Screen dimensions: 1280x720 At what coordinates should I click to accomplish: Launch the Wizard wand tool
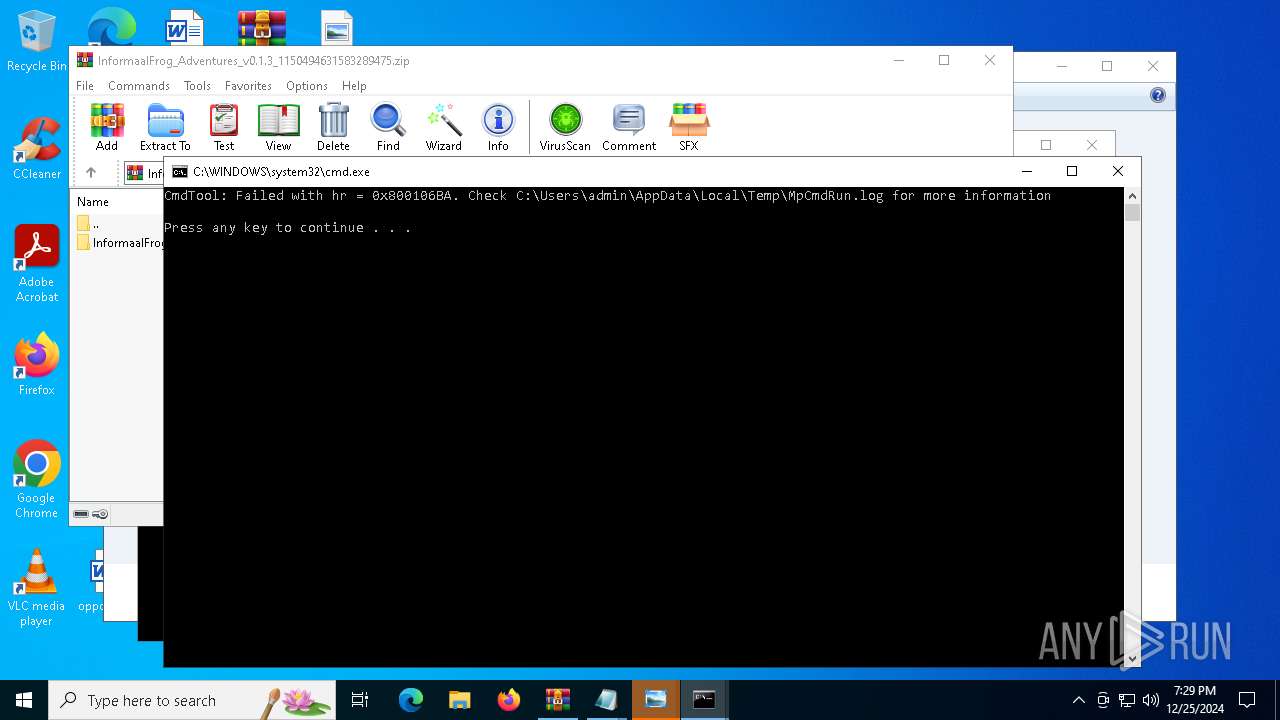443,127
